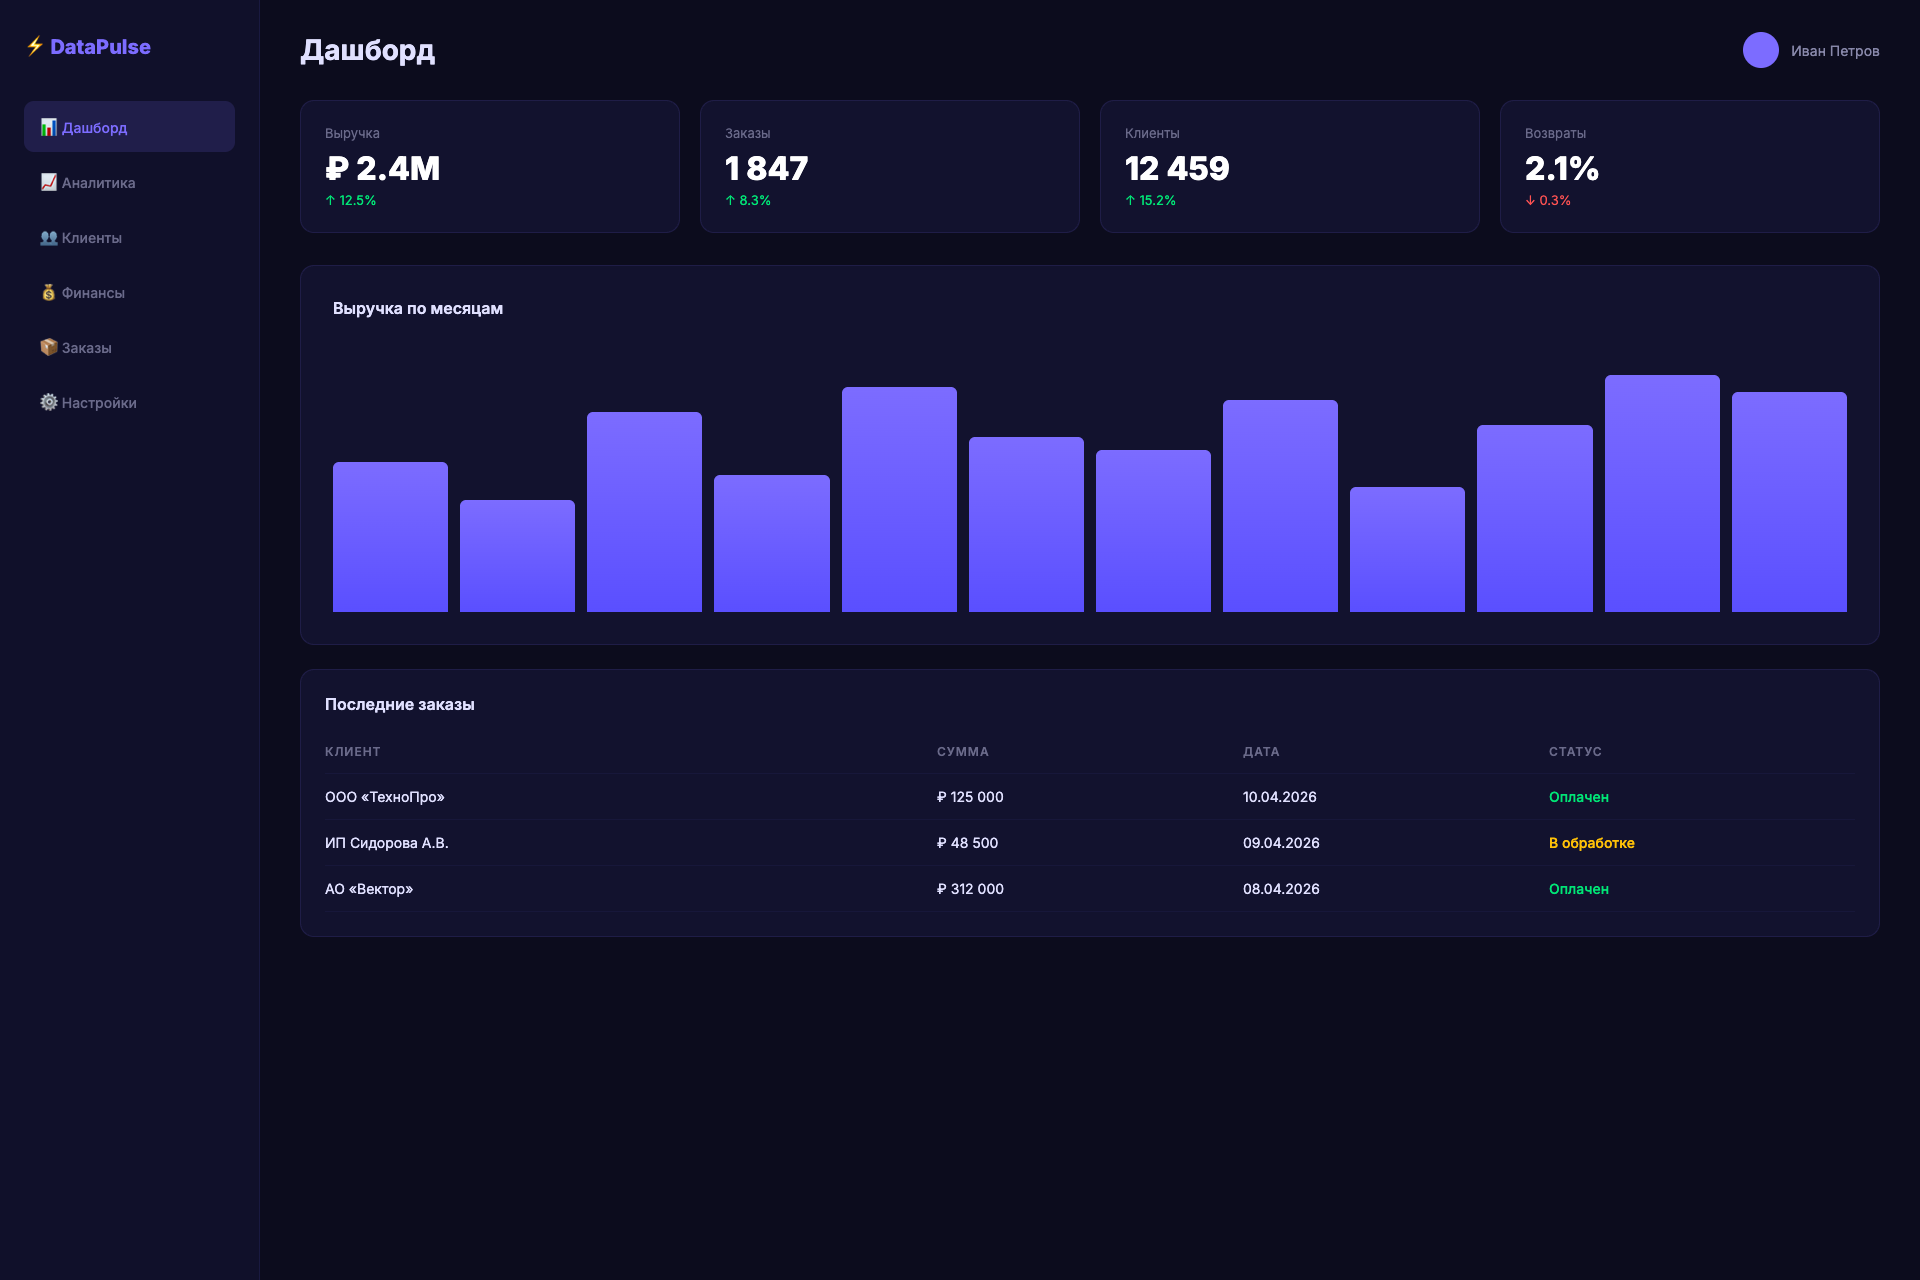Click the Возвраты percentage card
This screenshot has width=1920, height=1280.
(x=1689, y=166)
